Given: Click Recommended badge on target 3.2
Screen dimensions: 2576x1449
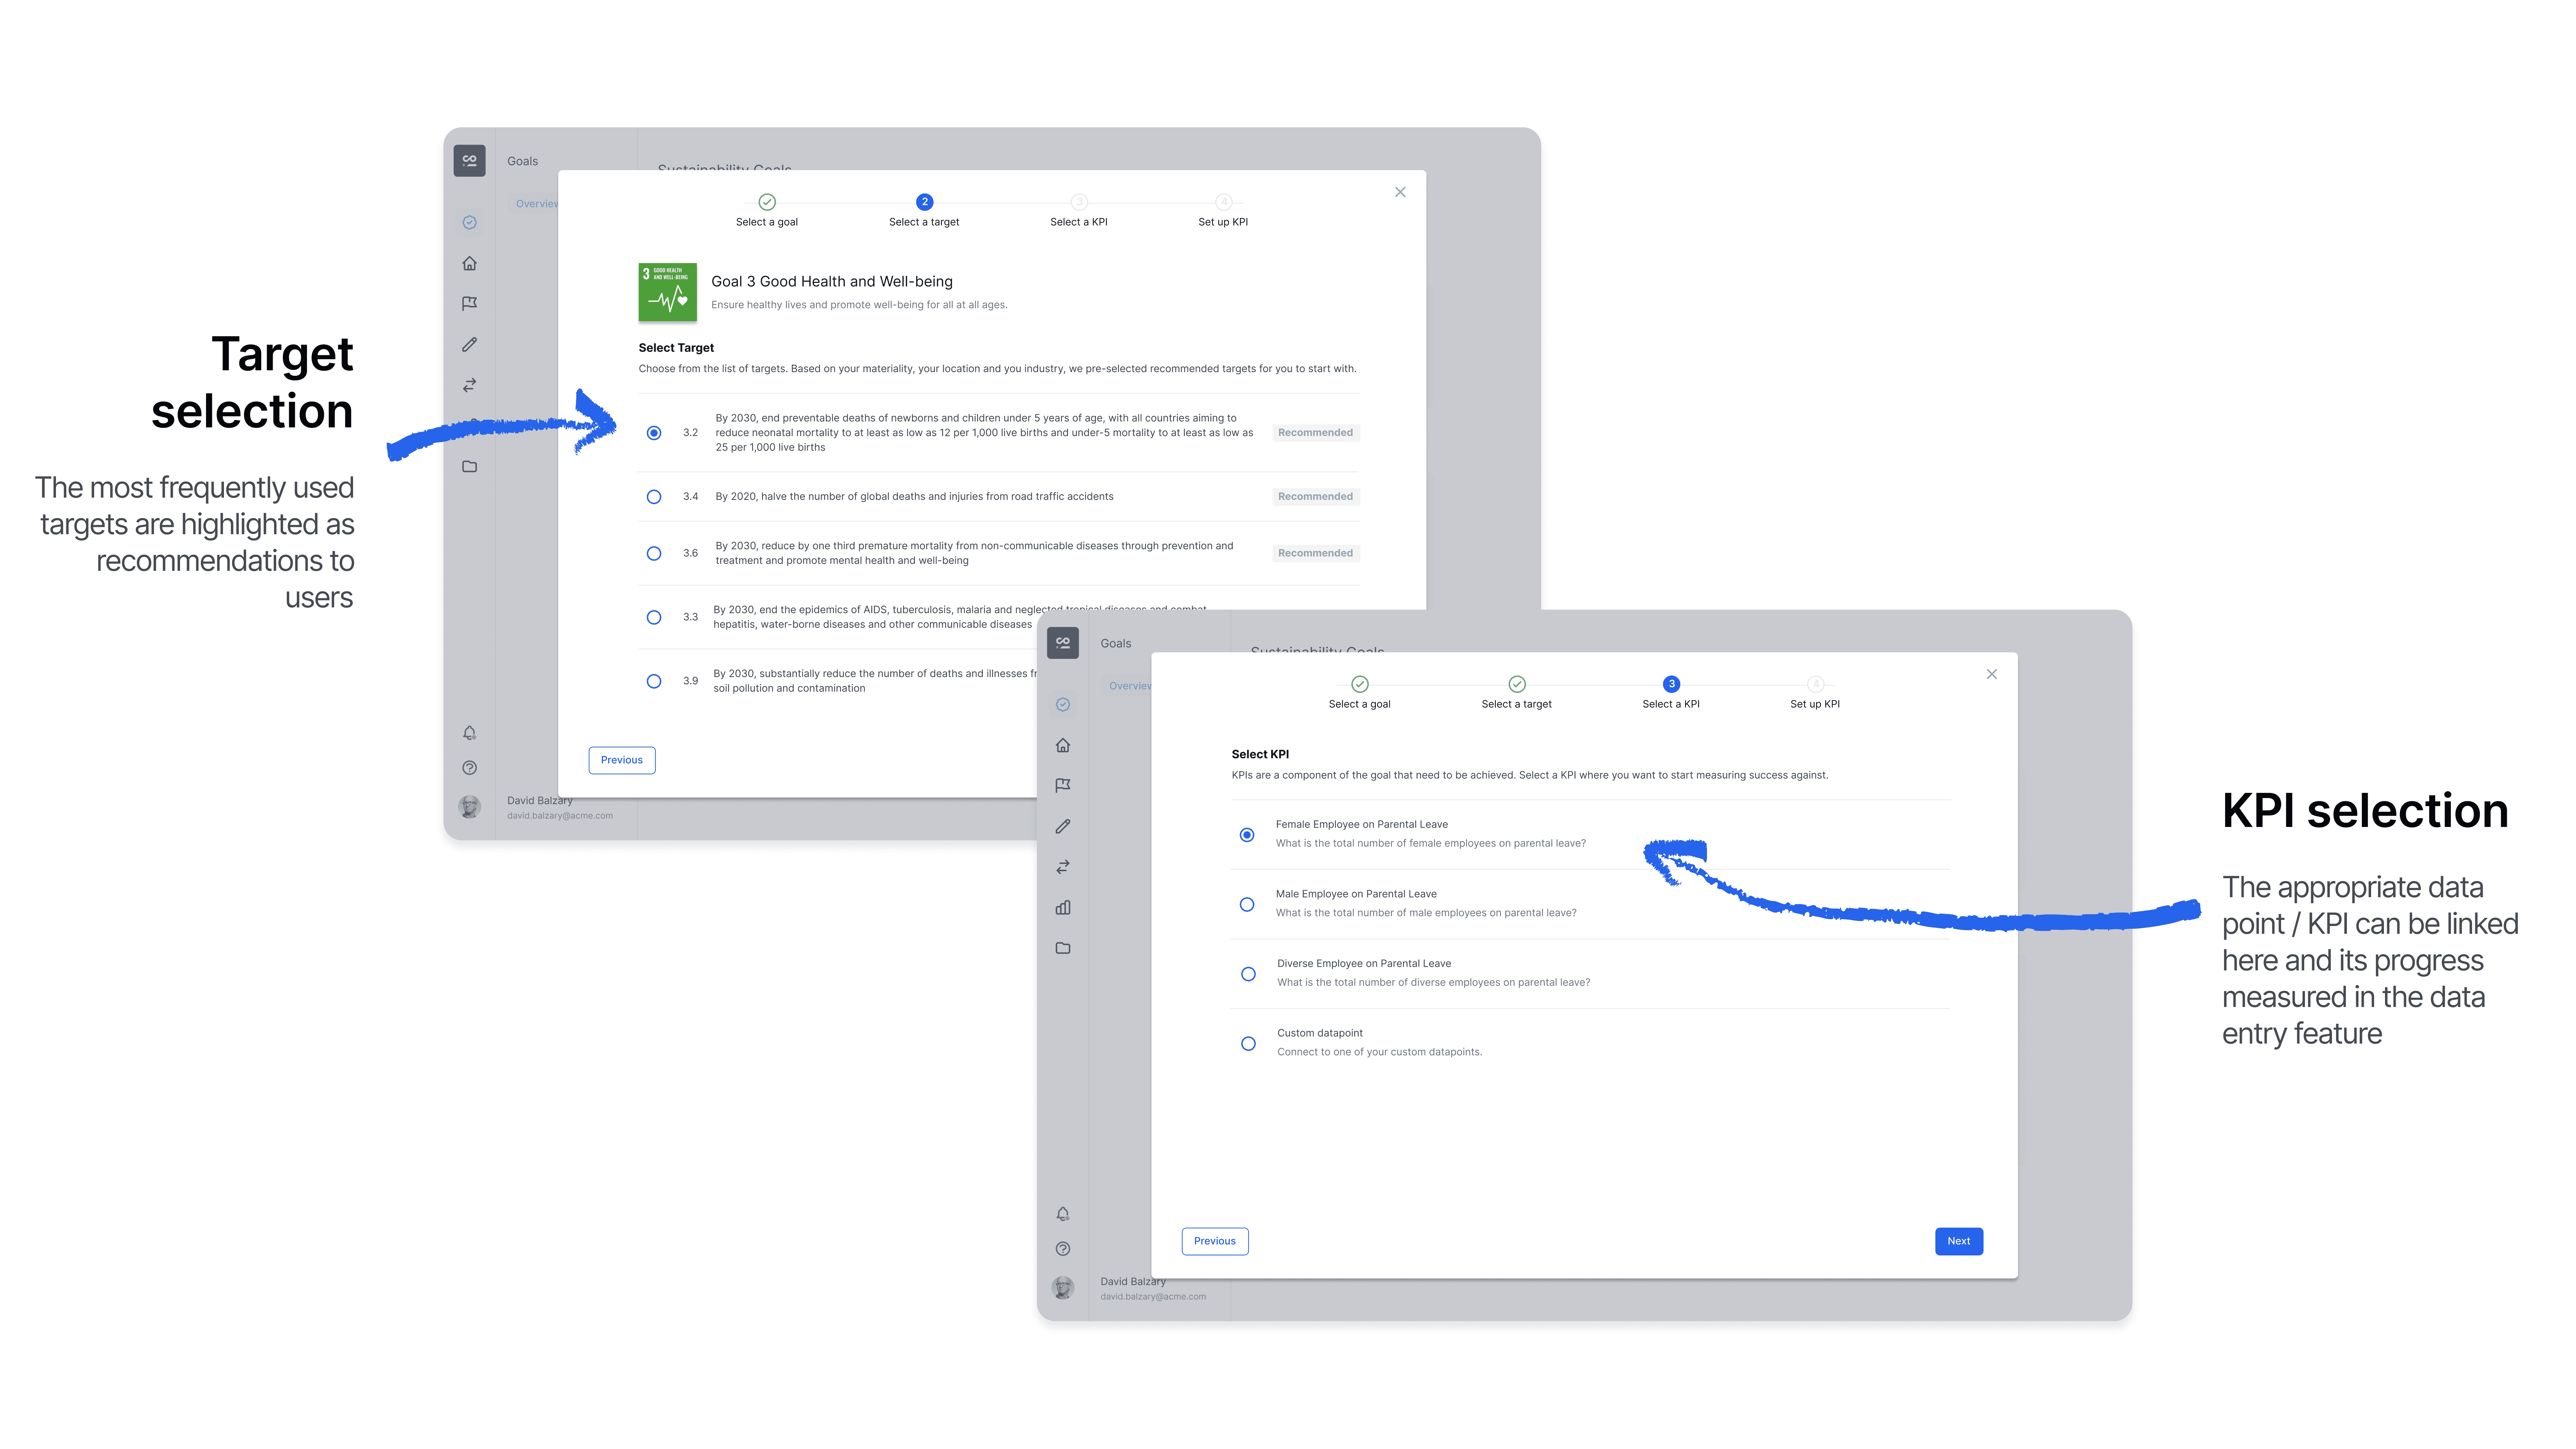Looking at the screenshot, I should pos(1316,433).
